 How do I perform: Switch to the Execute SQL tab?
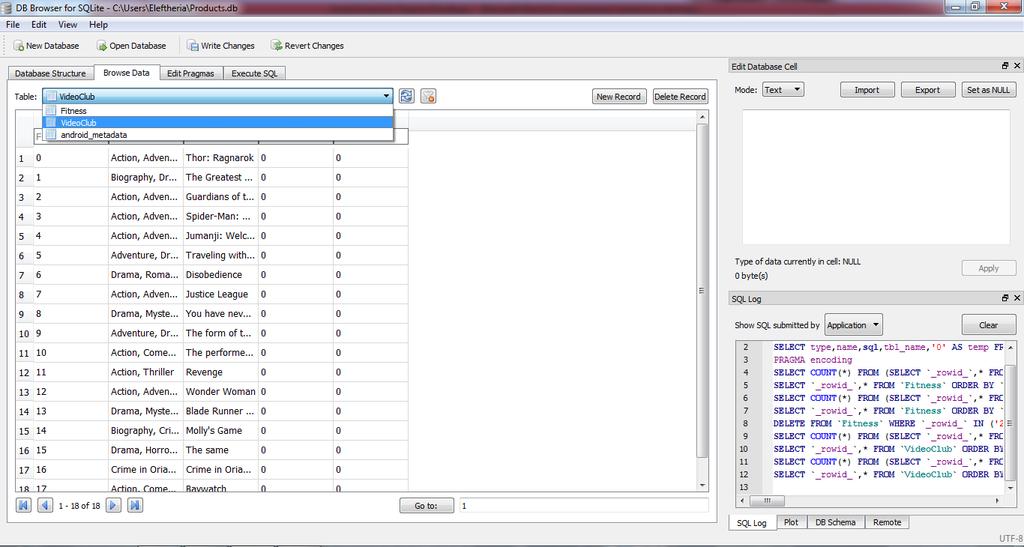tap(255, 74)
